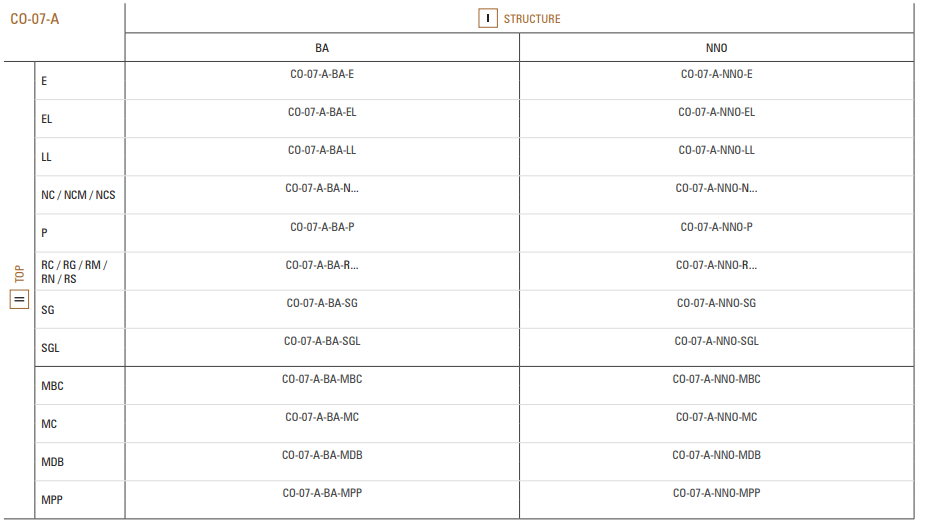Select CO-07-A-NNO-MPP cell

click(717, 493)
